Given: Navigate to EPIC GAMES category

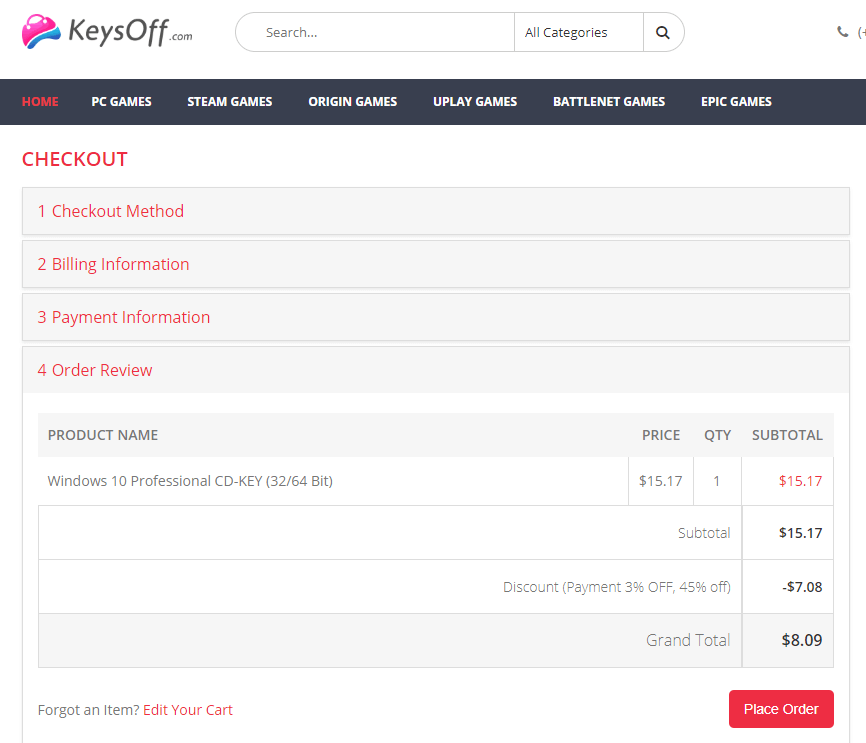Looking at the screenshot, I should click(736, 101).
